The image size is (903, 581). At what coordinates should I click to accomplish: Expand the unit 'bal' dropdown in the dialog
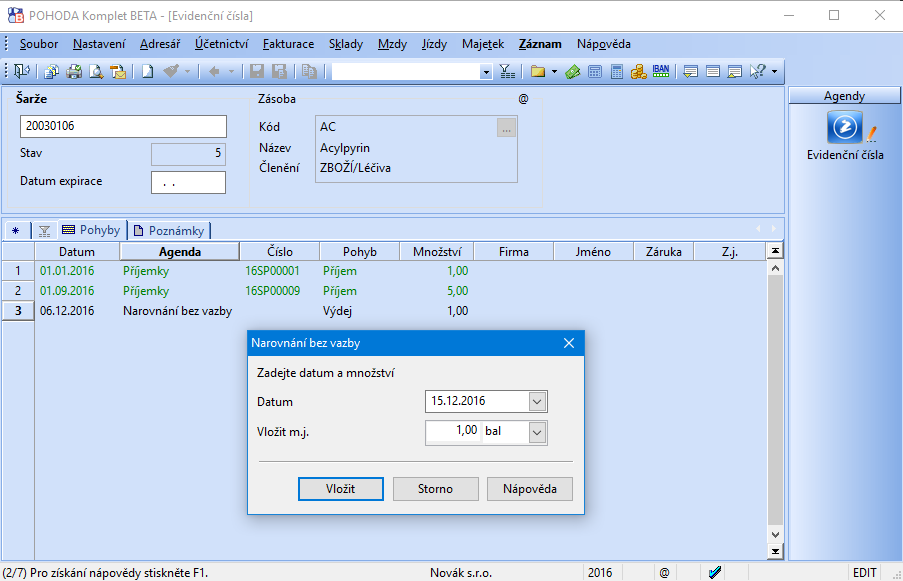[x=537, y=432]
